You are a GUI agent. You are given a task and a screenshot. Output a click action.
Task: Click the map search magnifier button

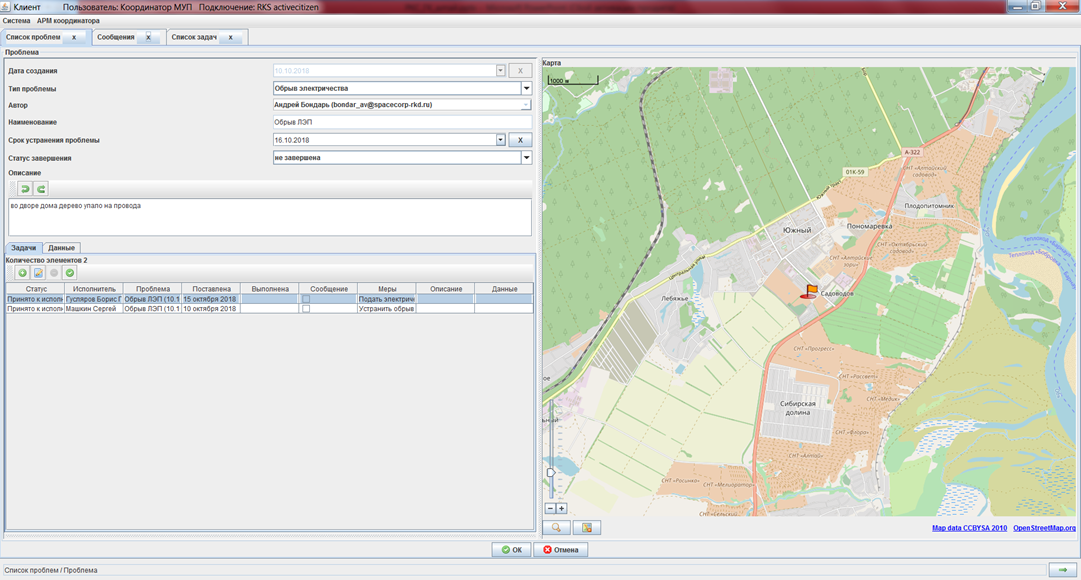[x=556, y=527]
